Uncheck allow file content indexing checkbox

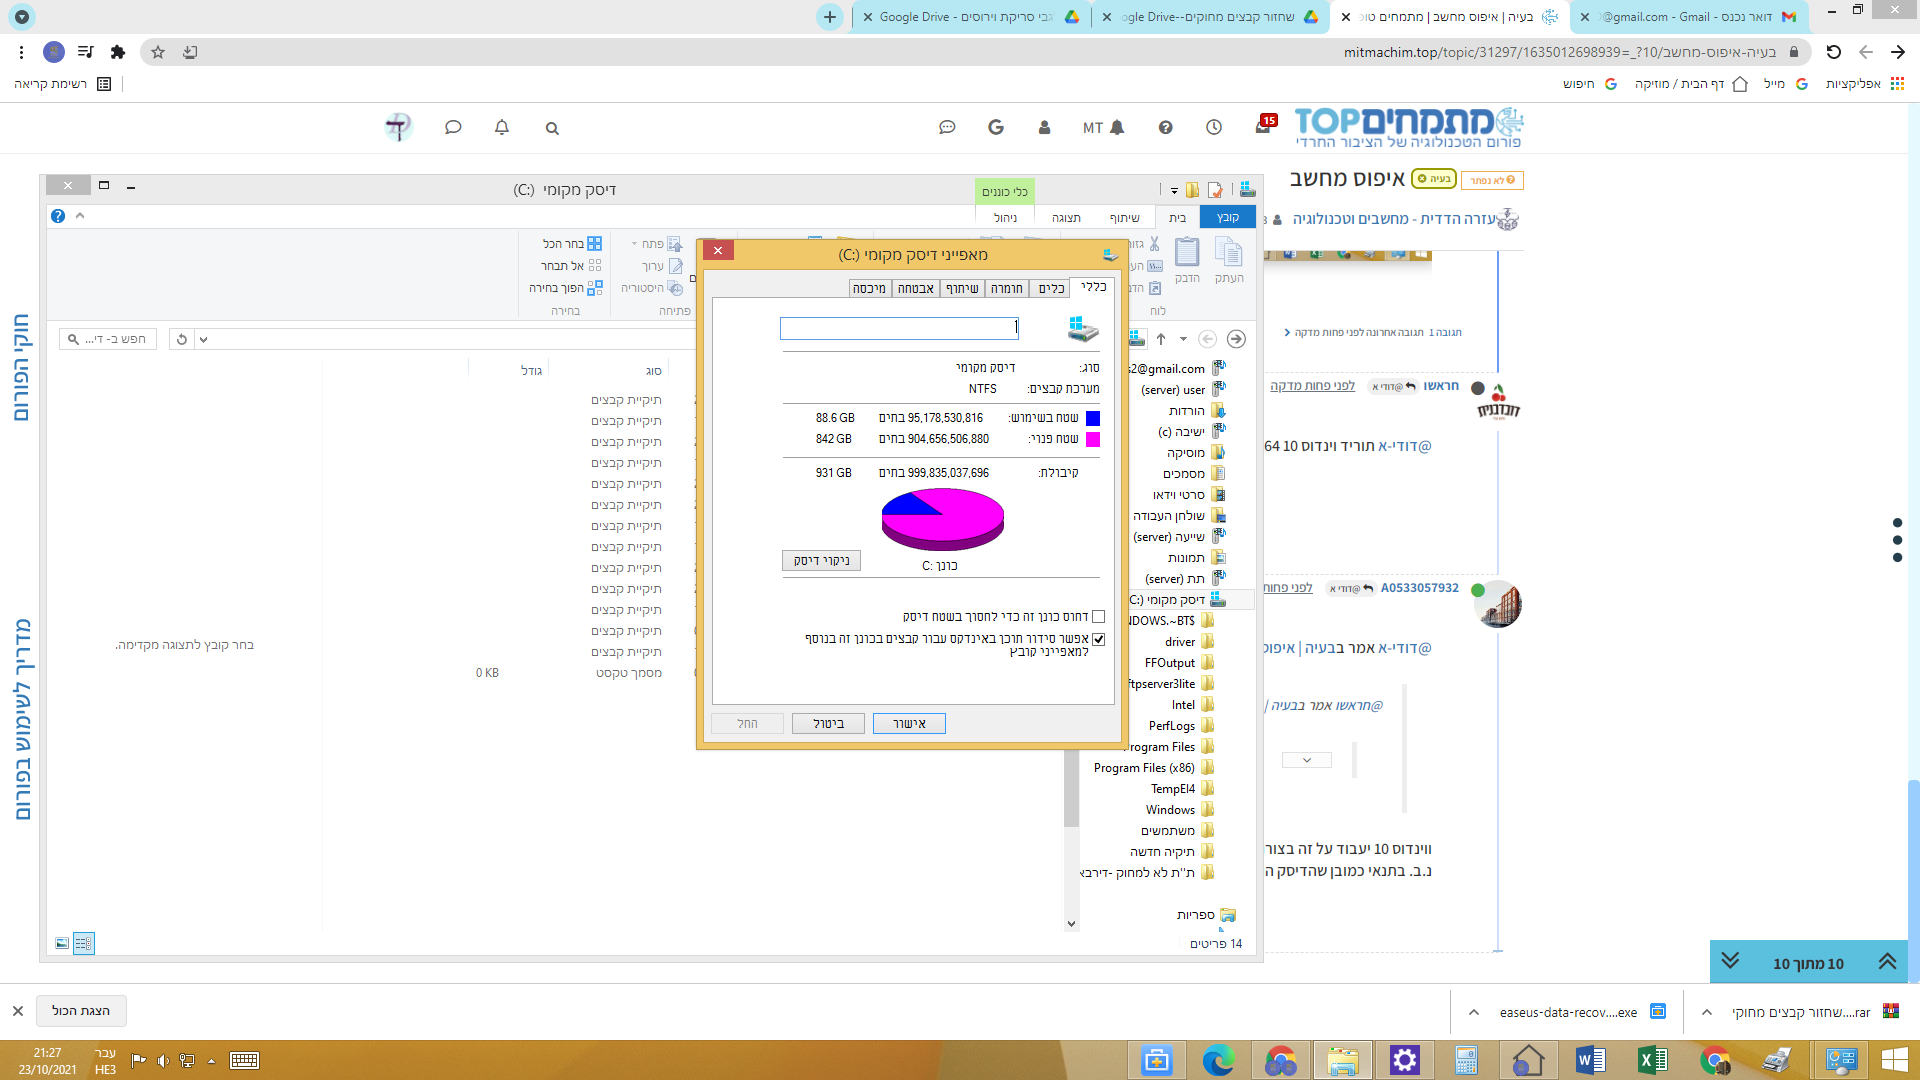[x=1099, y=639]
